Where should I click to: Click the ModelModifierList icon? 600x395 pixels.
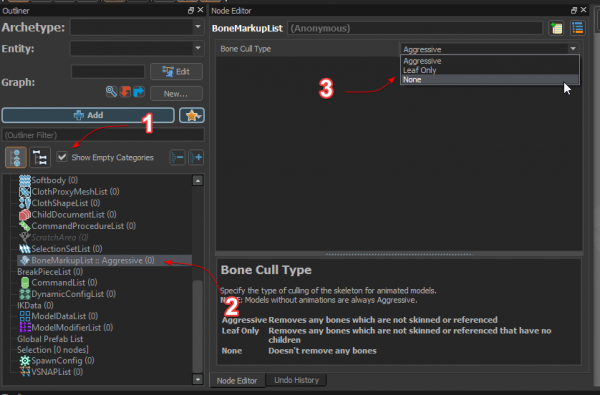tap(25, 327)
